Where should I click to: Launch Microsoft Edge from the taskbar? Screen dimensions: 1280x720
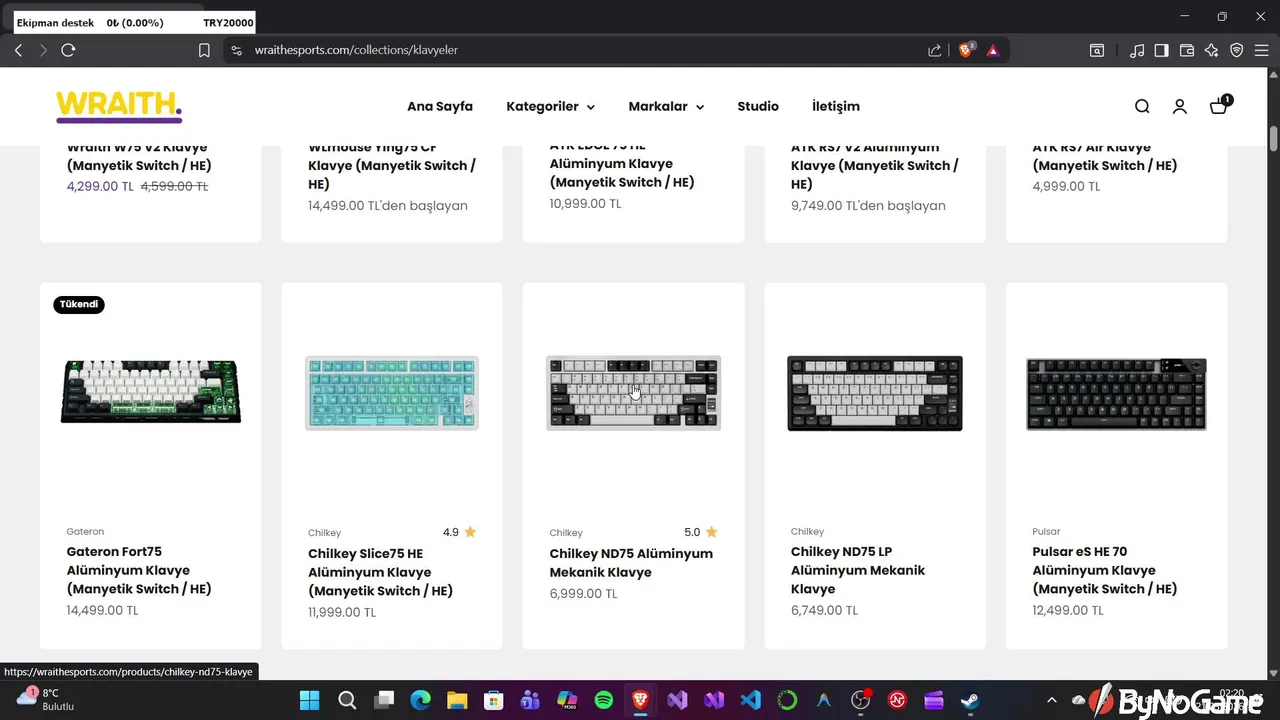point(420,700)
